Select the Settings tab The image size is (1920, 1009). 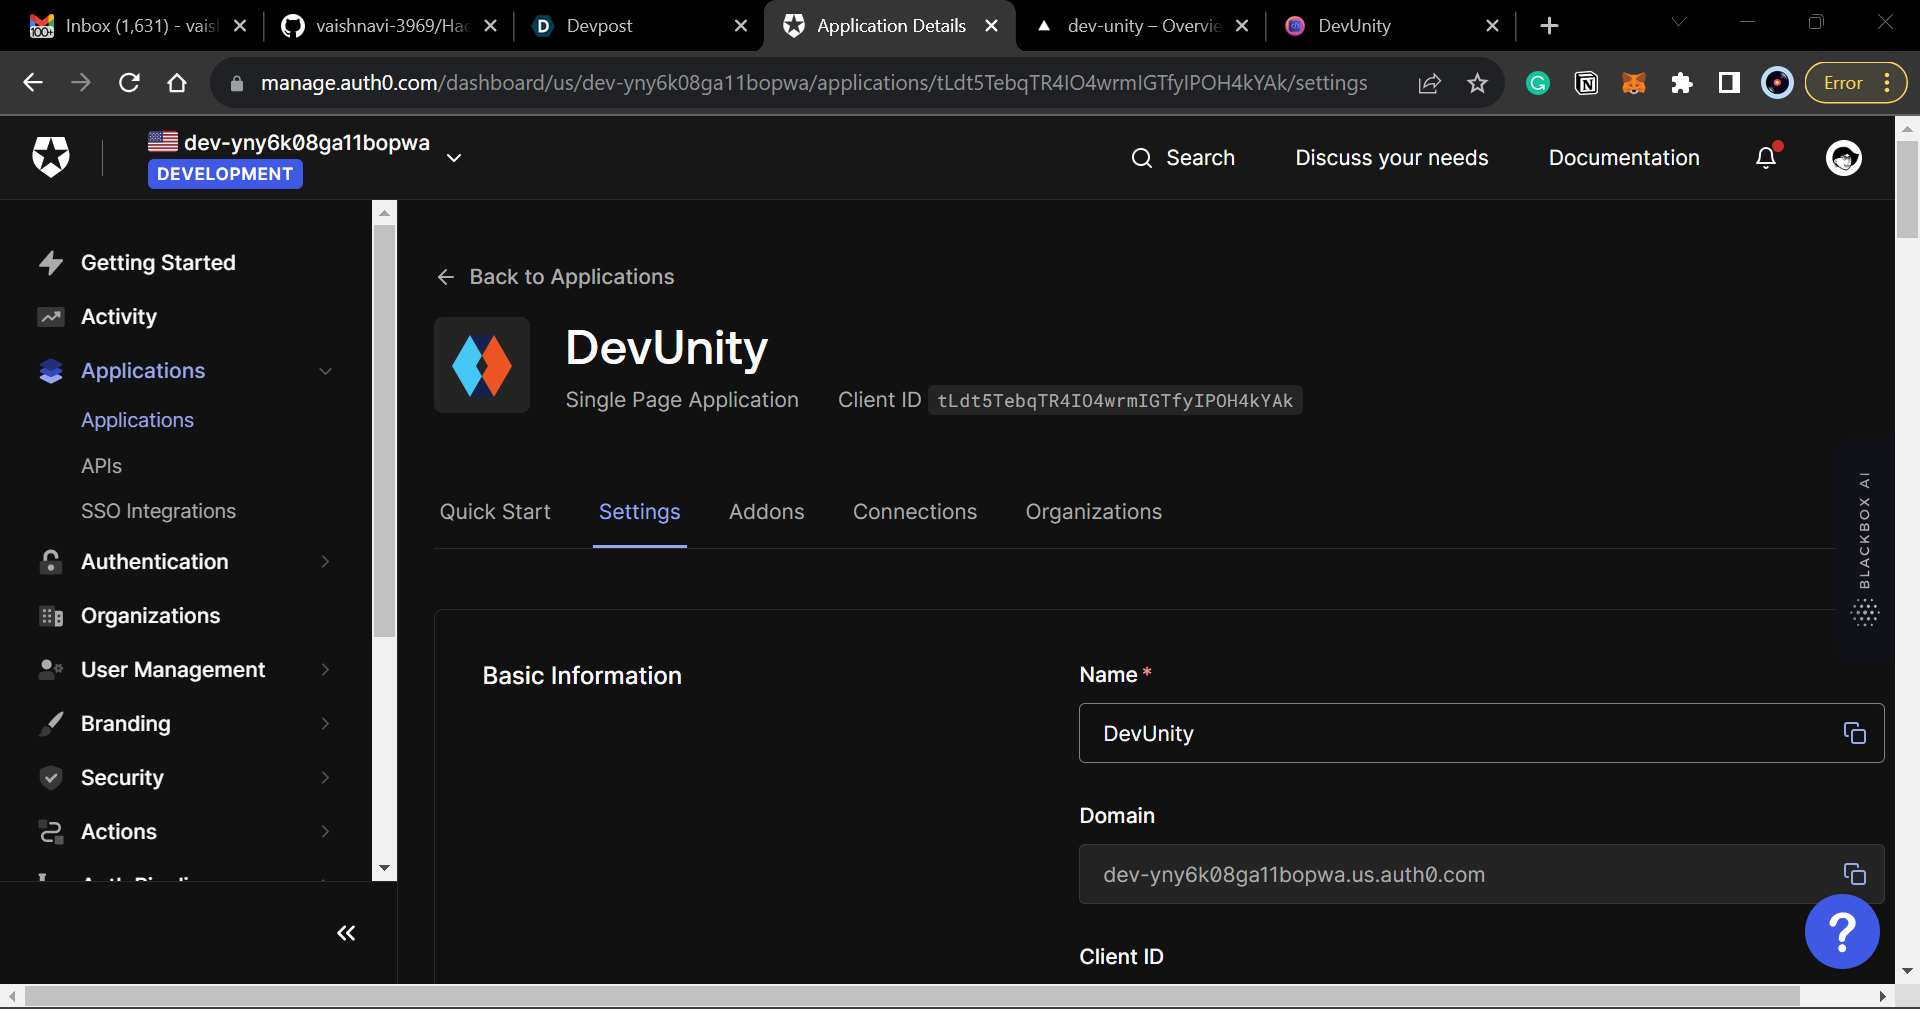[640, 512]
